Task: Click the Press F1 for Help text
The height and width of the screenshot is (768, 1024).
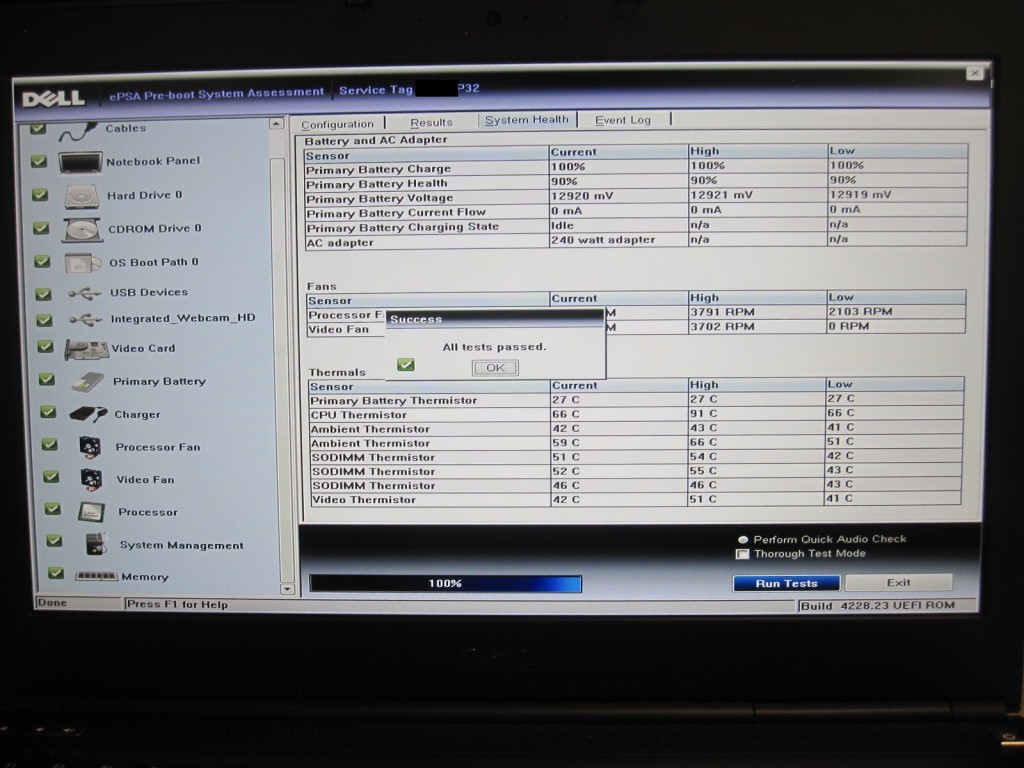Action: point(177,604)
